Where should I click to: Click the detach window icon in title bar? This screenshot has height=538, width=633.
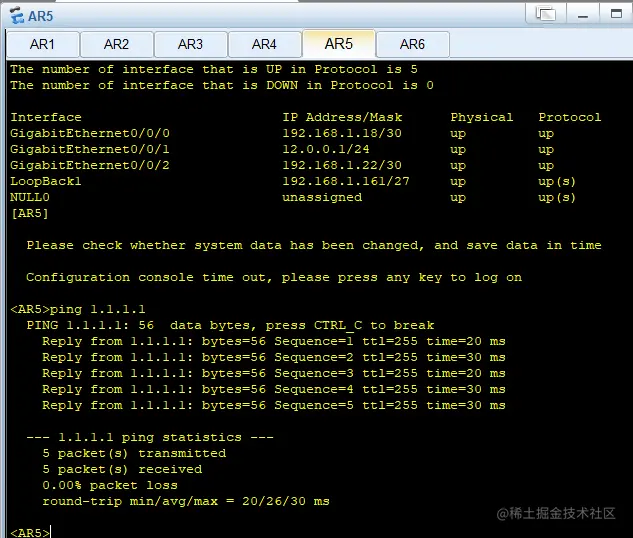click(545, 14)
